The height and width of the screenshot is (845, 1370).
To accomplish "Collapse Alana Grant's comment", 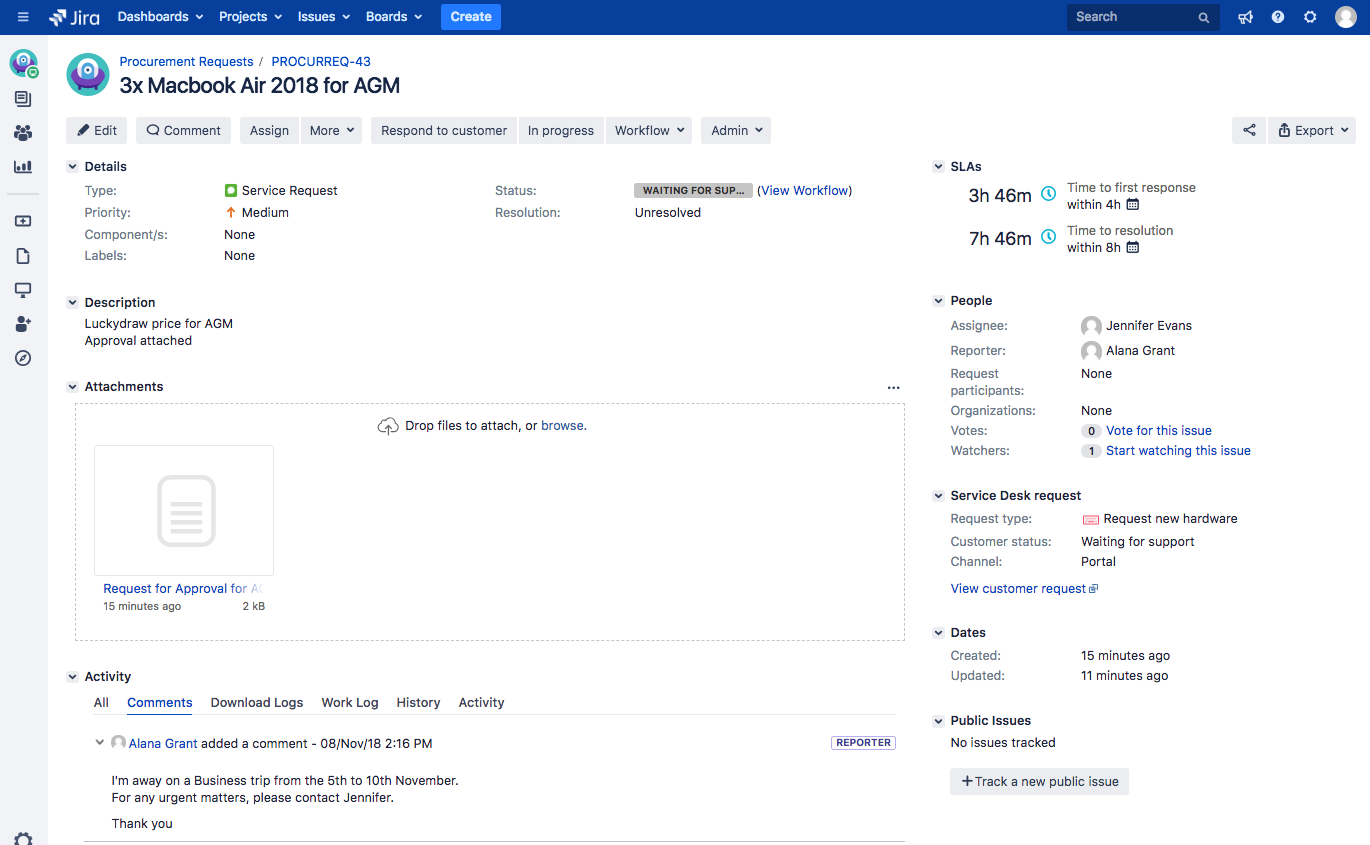I will [x=100, y=743].
